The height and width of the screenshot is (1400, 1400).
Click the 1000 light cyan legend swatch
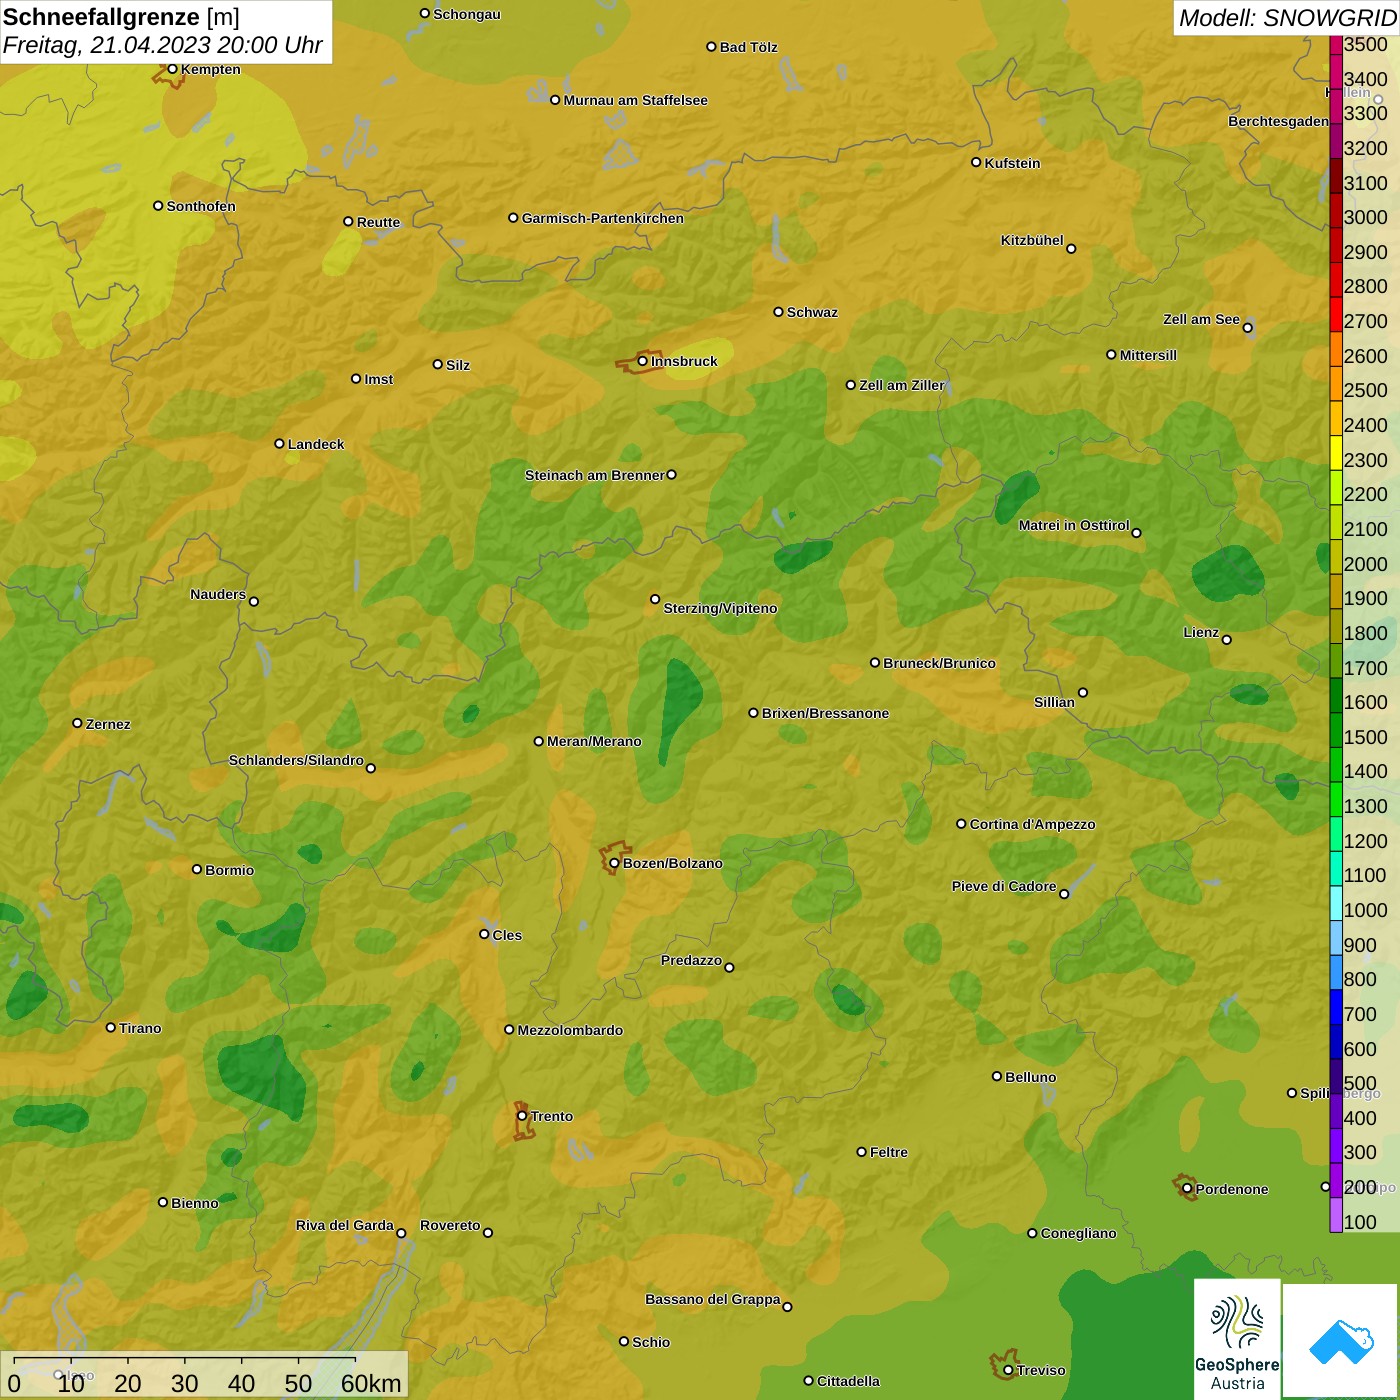(1336, 903)
